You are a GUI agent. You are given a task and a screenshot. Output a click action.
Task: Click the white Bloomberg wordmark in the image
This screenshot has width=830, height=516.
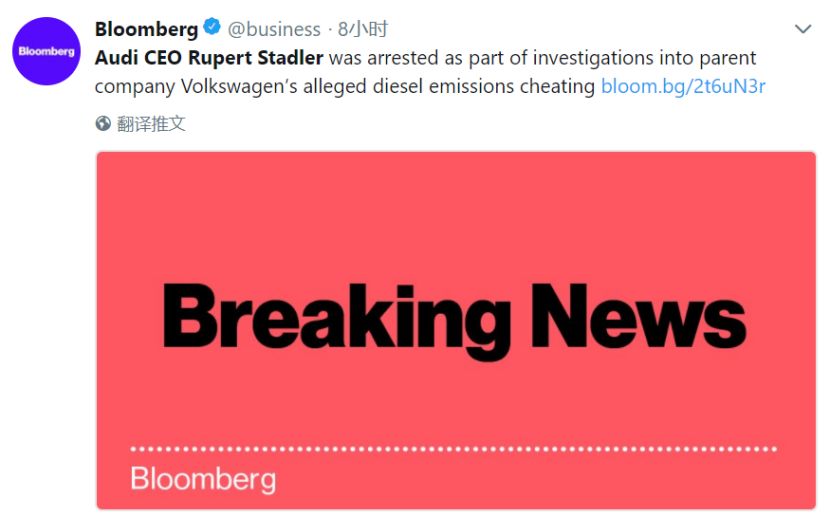203,478
